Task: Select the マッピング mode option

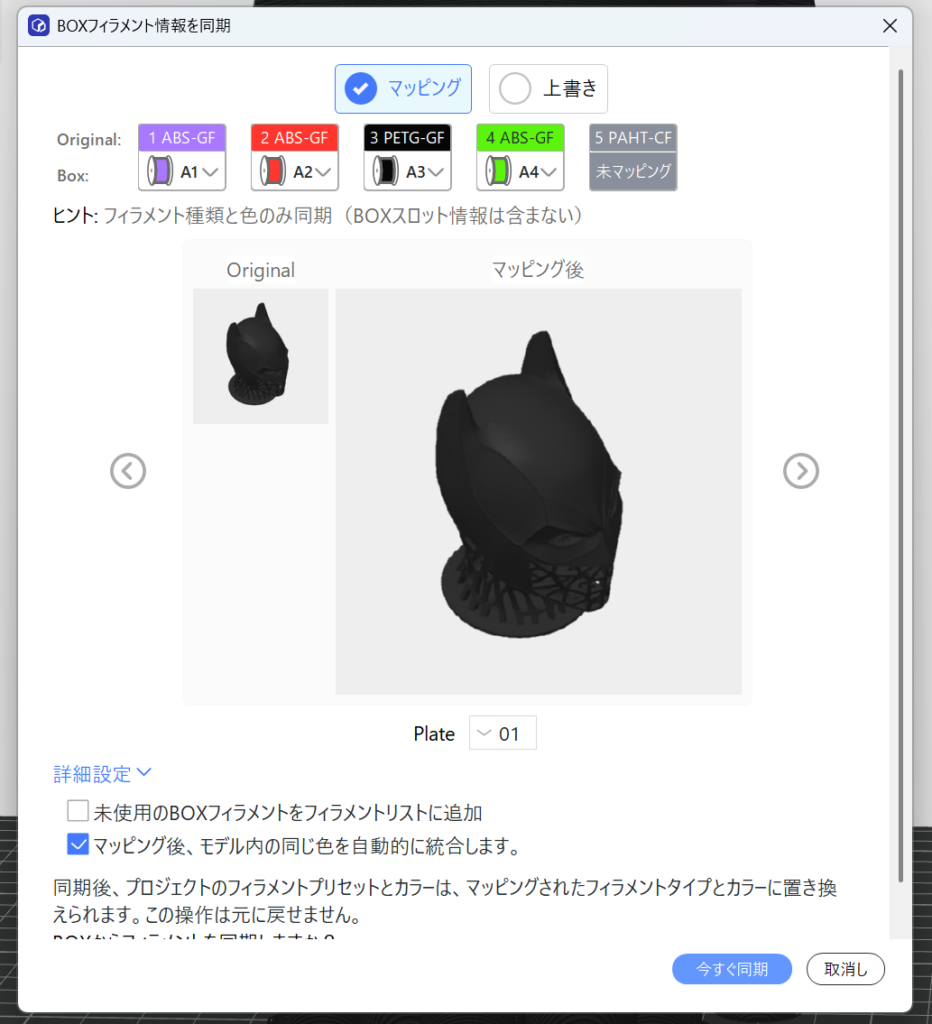Action: coord(403,89)
